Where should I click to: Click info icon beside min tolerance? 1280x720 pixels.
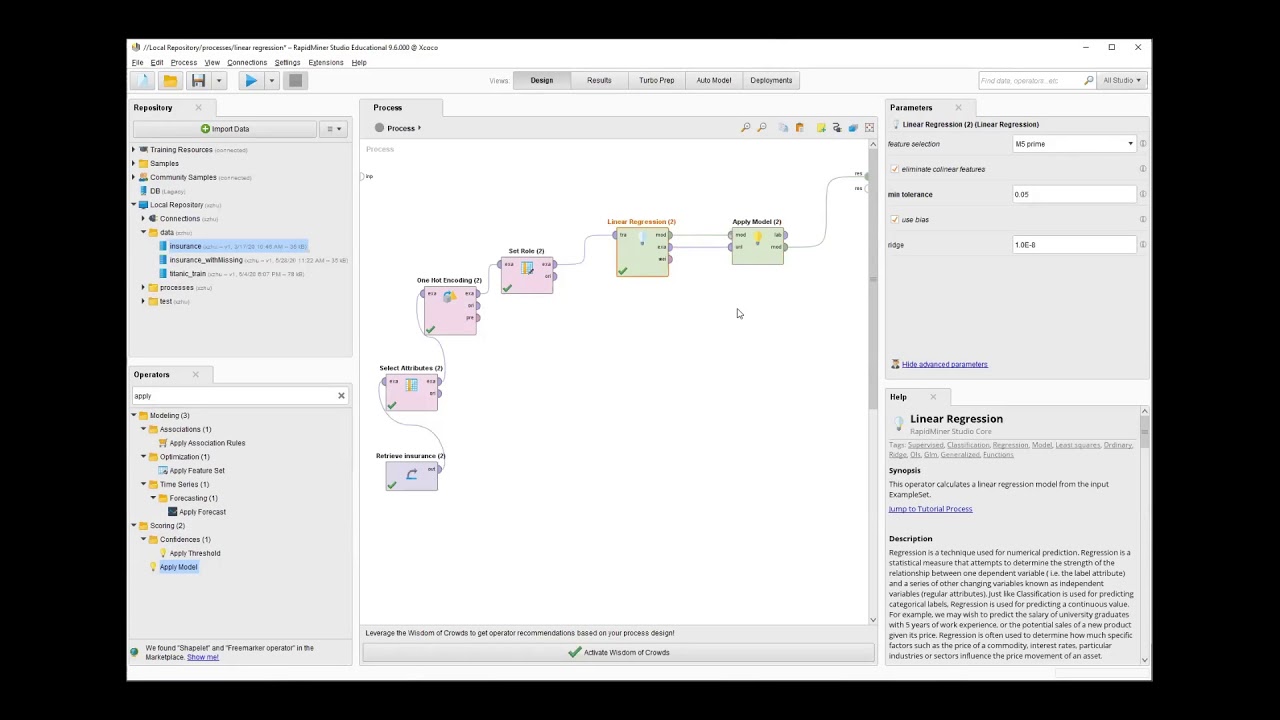[1143, 194]
